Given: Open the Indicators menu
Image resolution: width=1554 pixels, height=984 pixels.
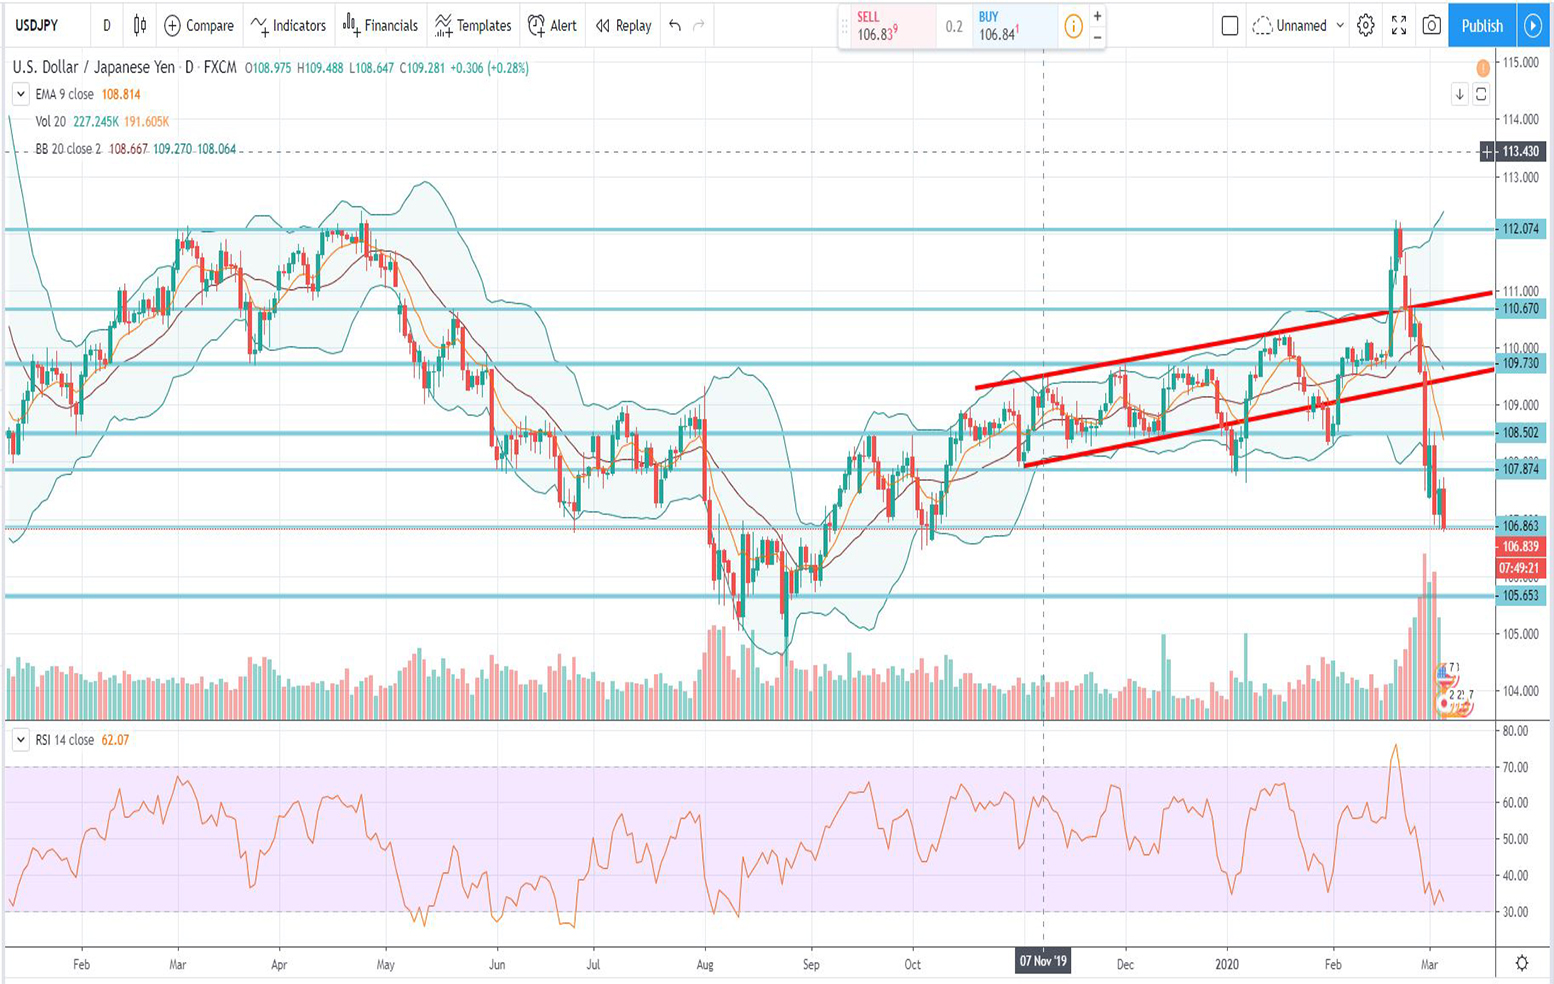Looking at the screenshot, I should [288, 26].
